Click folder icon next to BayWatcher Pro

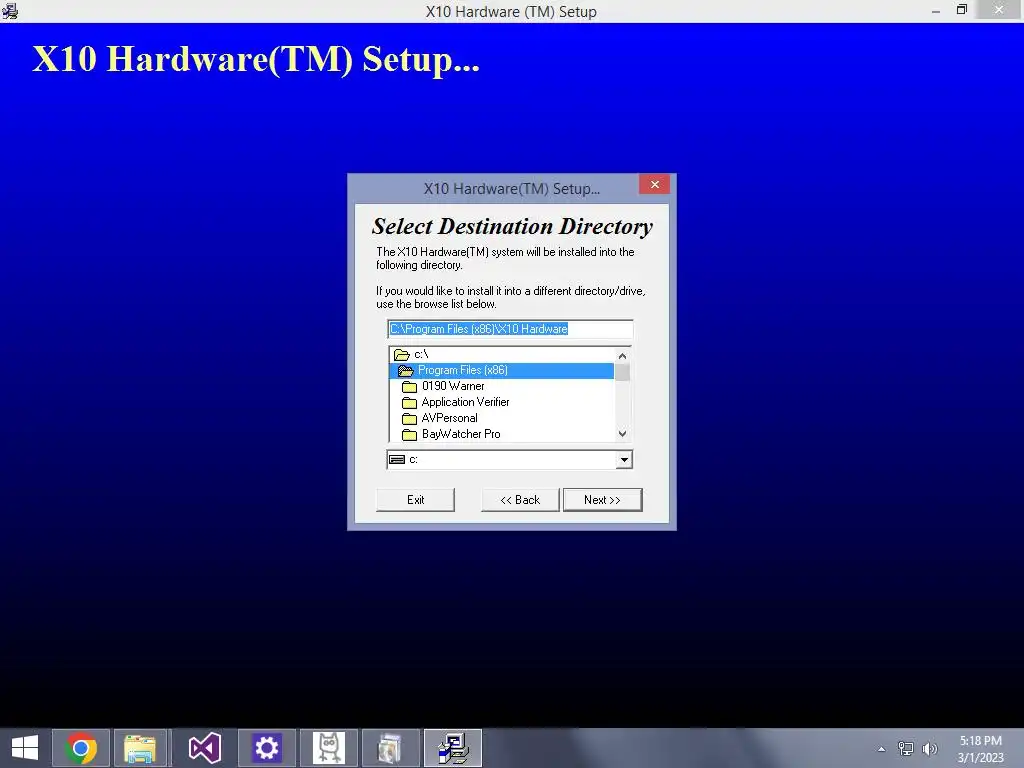click(409, 434)
